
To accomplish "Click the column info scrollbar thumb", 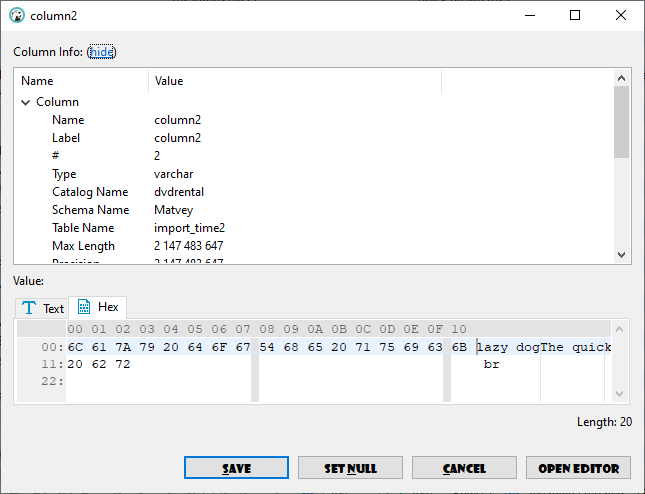I will (622, 122).
